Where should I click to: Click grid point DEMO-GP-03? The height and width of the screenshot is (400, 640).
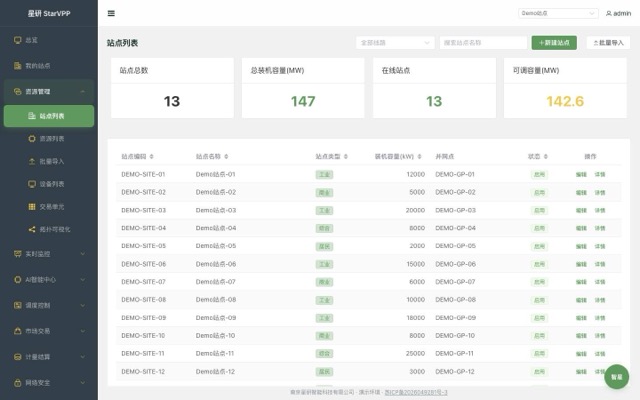(x=455, y=210)
